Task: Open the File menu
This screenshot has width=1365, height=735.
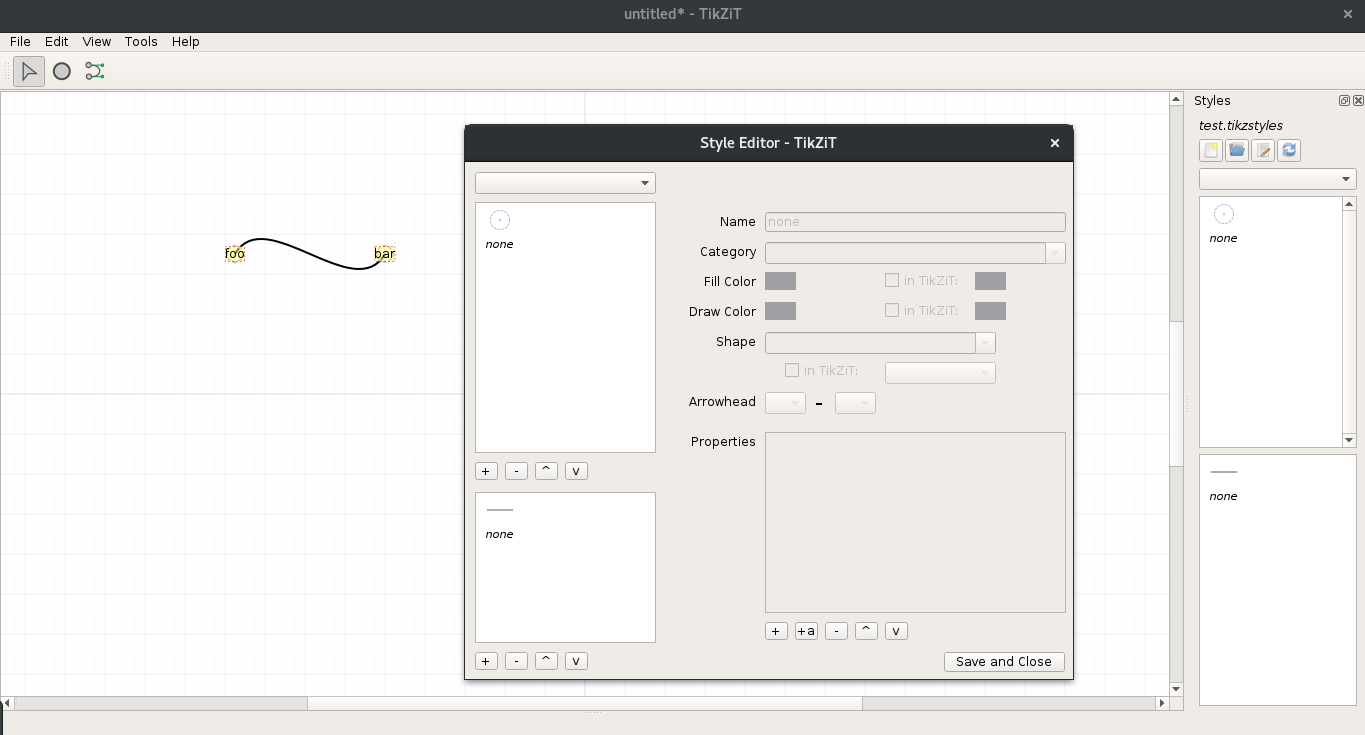Action: [x=20, y=41]
